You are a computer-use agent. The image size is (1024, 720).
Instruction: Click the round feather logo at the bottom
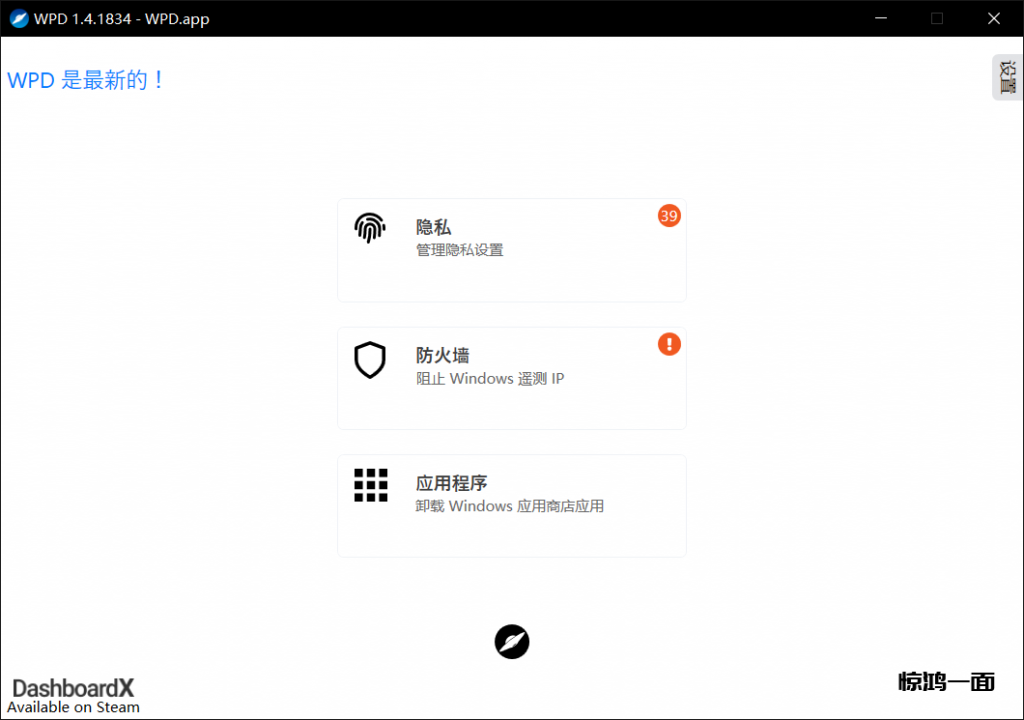(512, 641)
